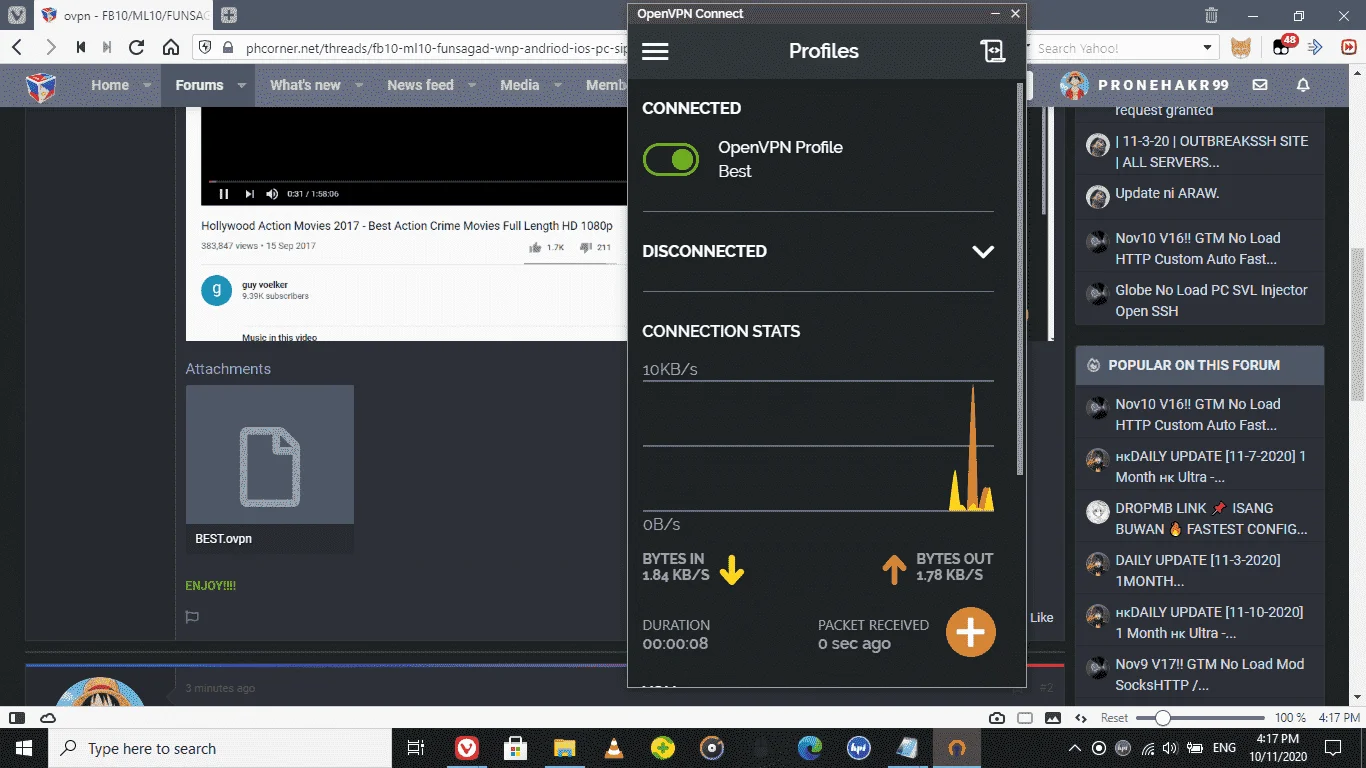Click the cat extension icon
The width and height of the screenshot is (1366, 768).
click(1240, 47)
